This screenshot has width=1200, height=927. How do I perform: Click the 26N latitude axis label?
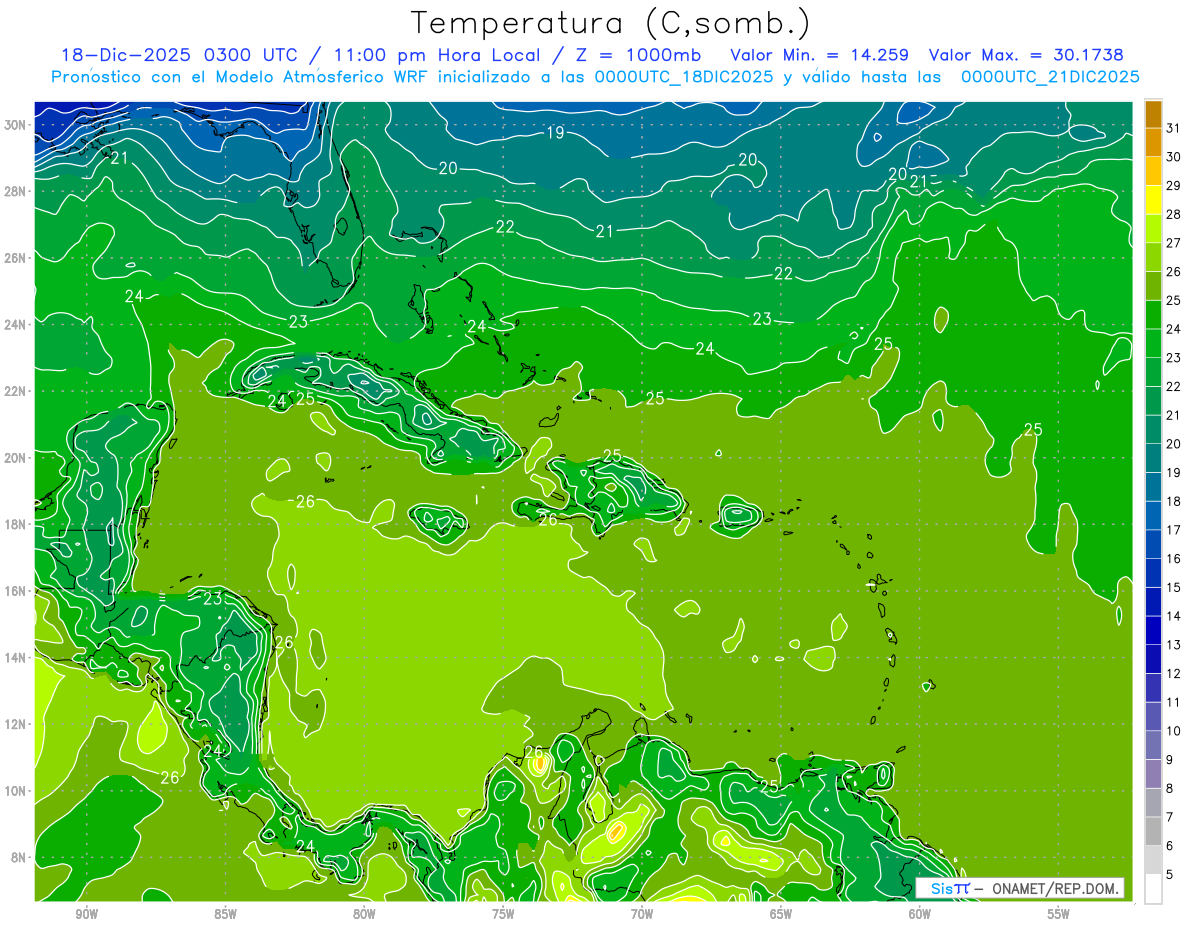click(16, 258)
